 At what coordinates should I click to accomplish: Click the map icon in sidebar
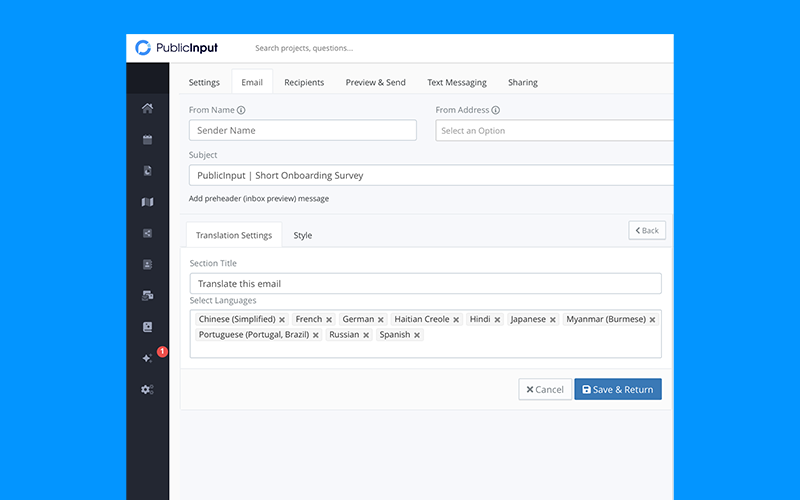[x=147, y=202]
